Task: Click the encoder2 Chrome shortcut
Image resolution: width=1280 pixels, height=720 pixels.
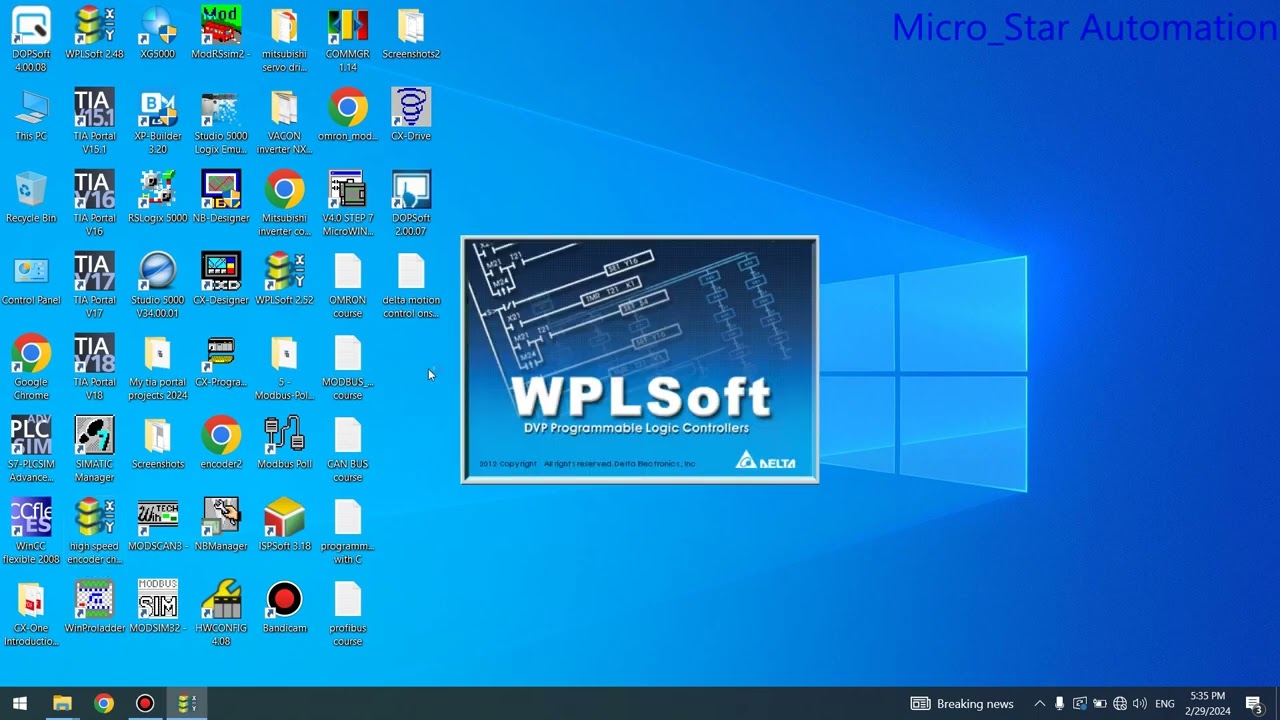Action: point(221,442)
